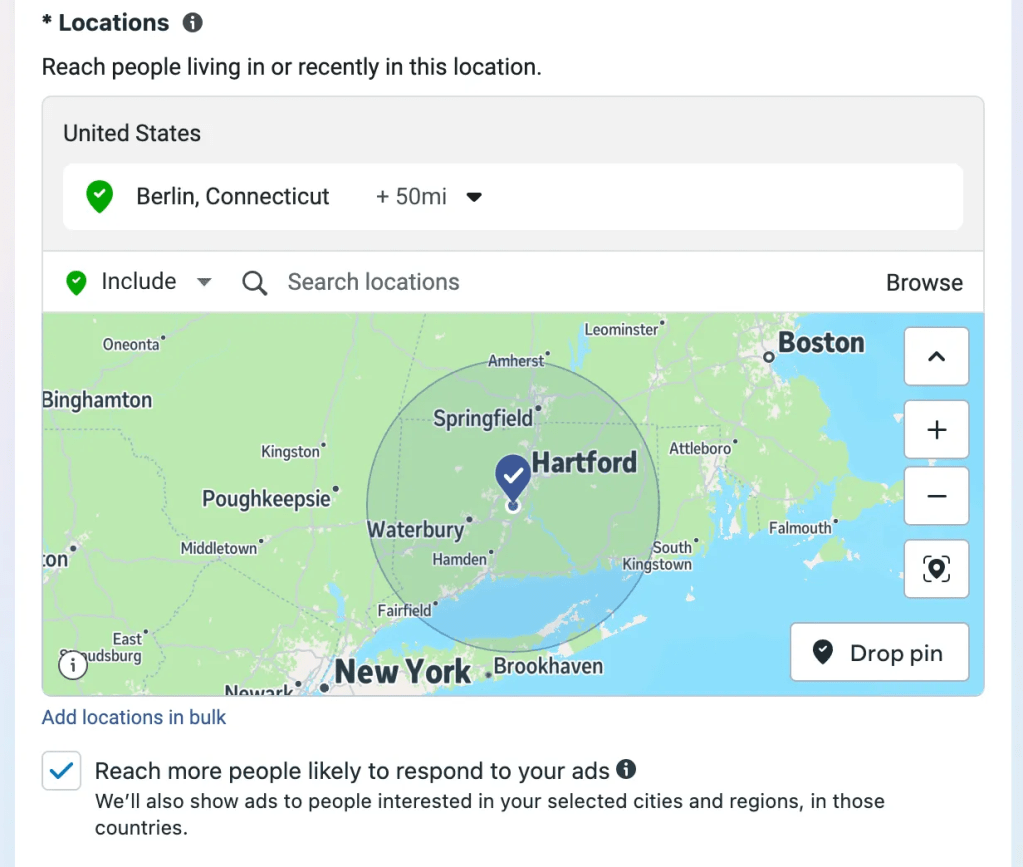Click the Berlin, Connecticut location entry
The width and height of the screenshot is (1023, 867).
[x=233, y=197]
